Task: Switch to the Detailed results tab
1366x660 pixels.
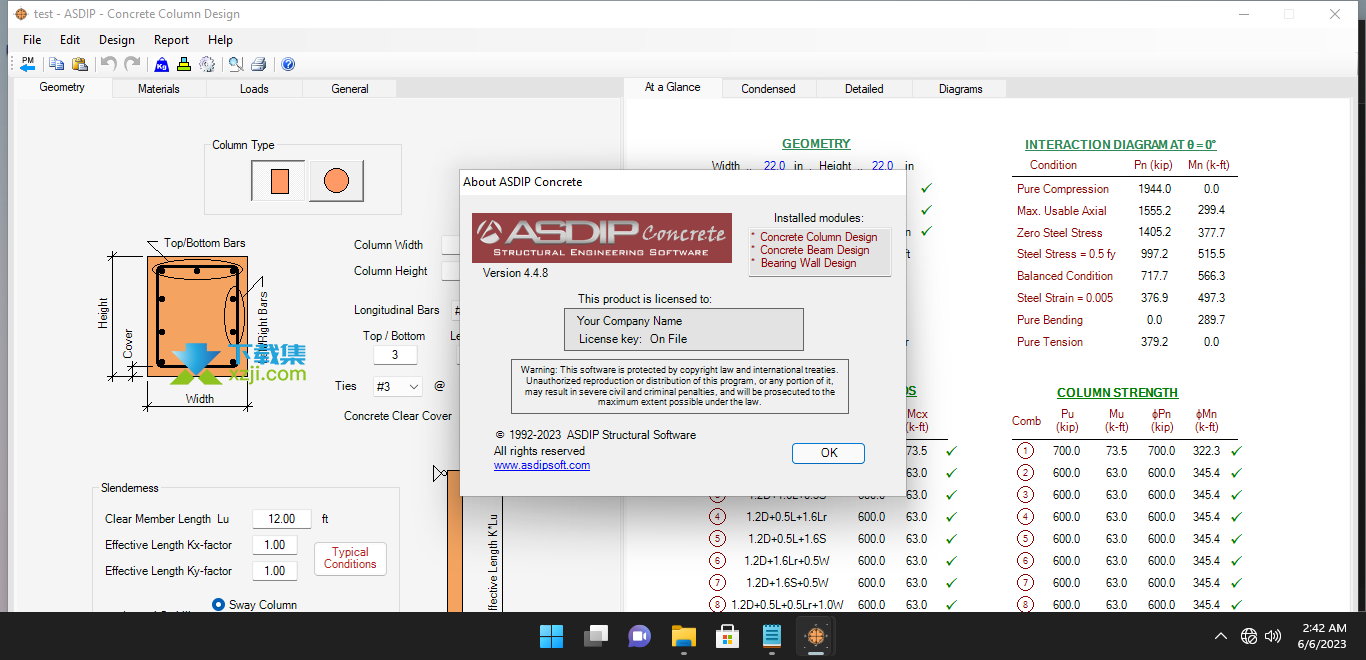Action: [864, 89]
